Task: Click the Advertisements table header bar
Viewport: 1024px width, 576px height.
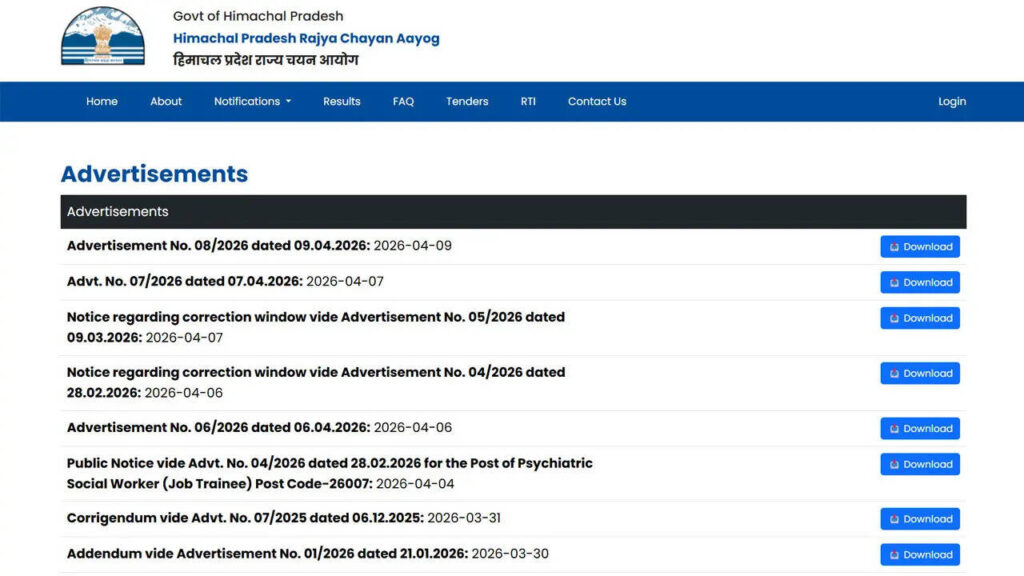Action: click(513, 212)
